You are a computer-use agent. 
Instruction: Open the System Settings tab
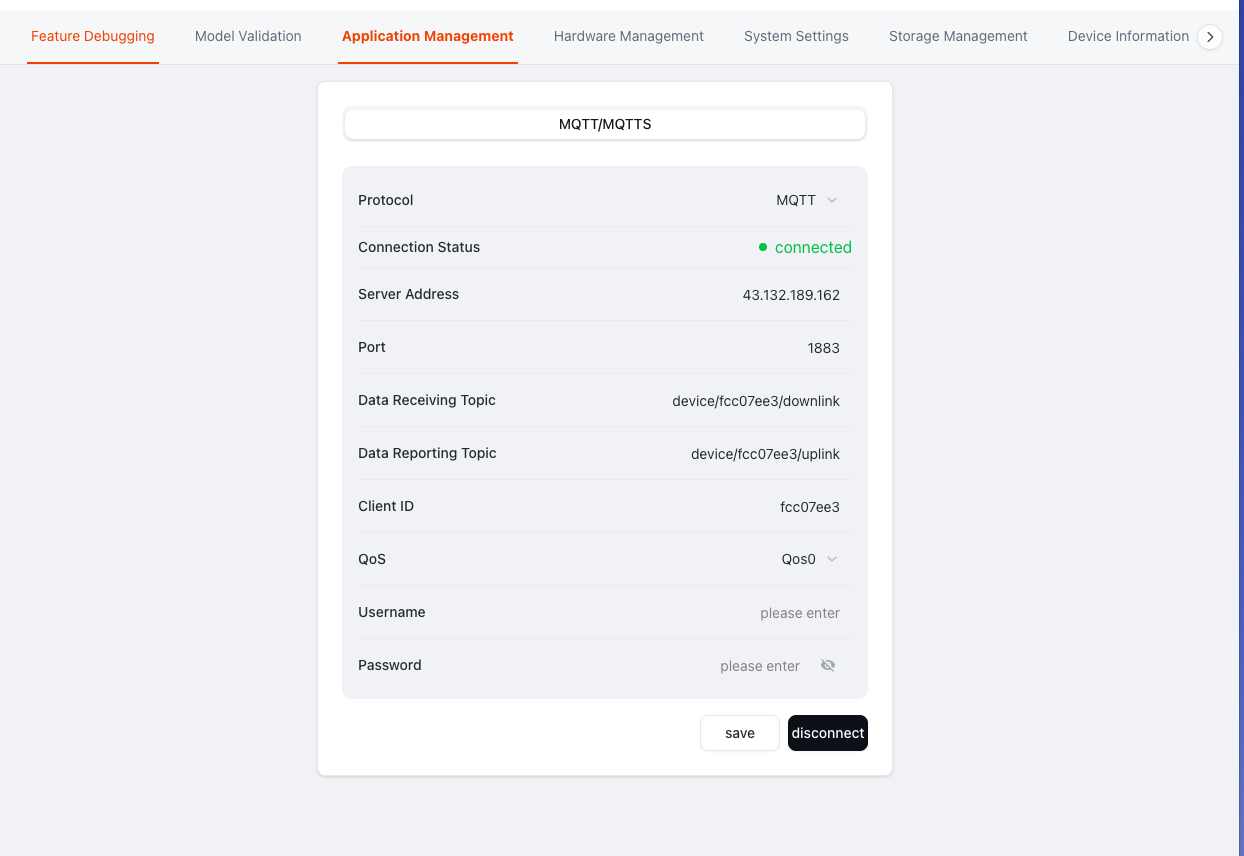(796, 36)
